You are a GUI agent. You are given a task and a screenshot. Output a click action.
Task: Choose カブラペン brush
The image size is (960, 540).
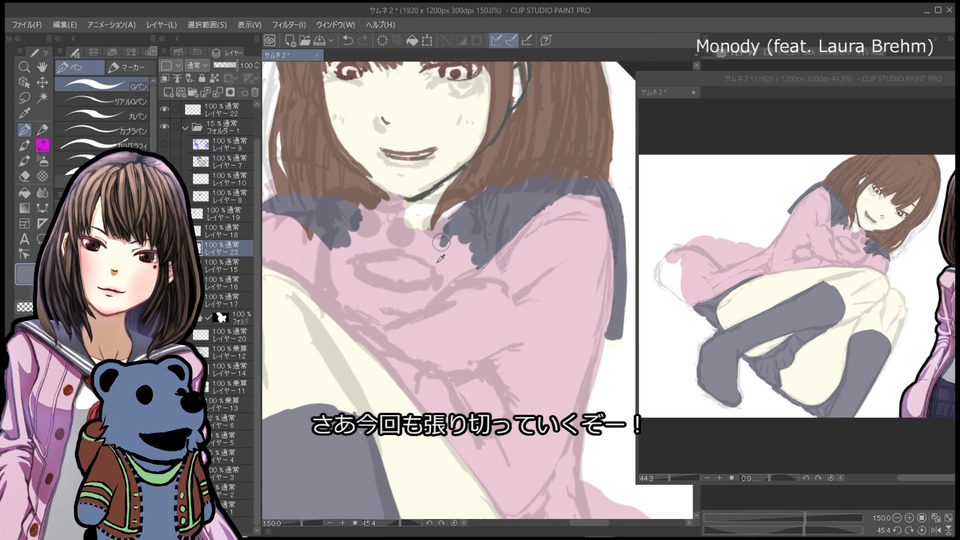click(x=102, y=130)
